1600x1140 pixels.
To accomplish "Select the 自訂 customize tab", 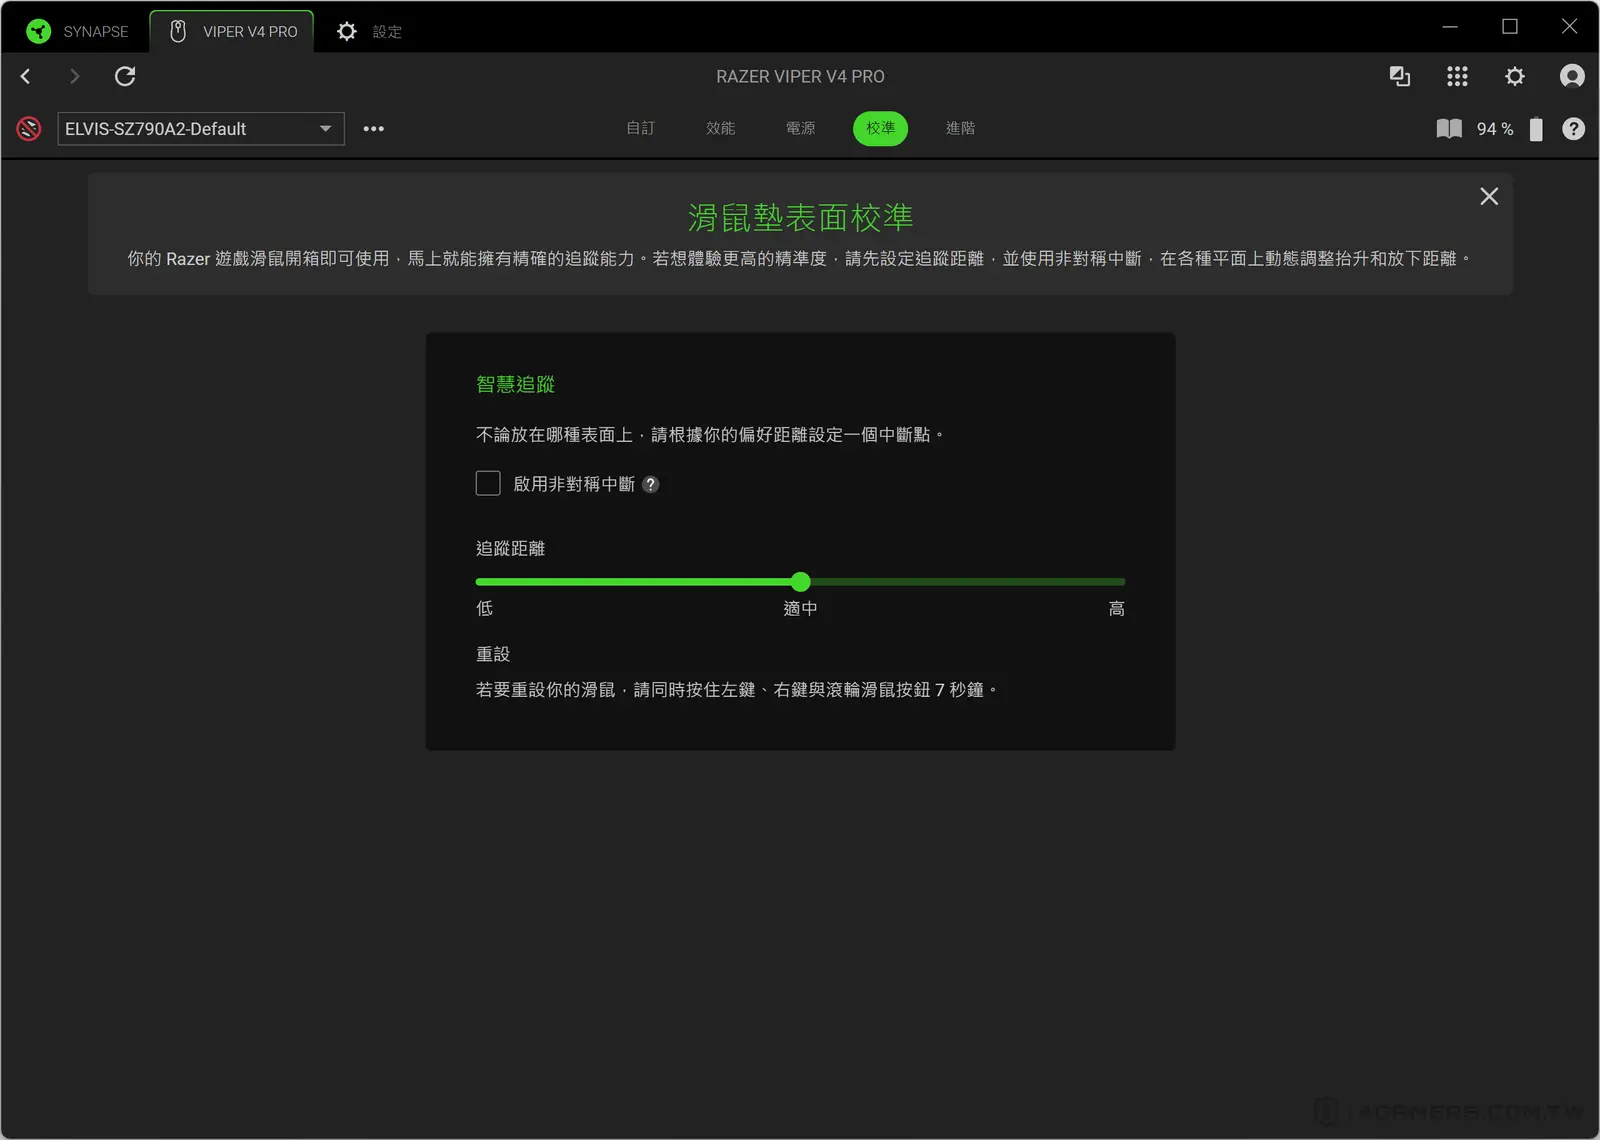I will [x=640, y=128].
